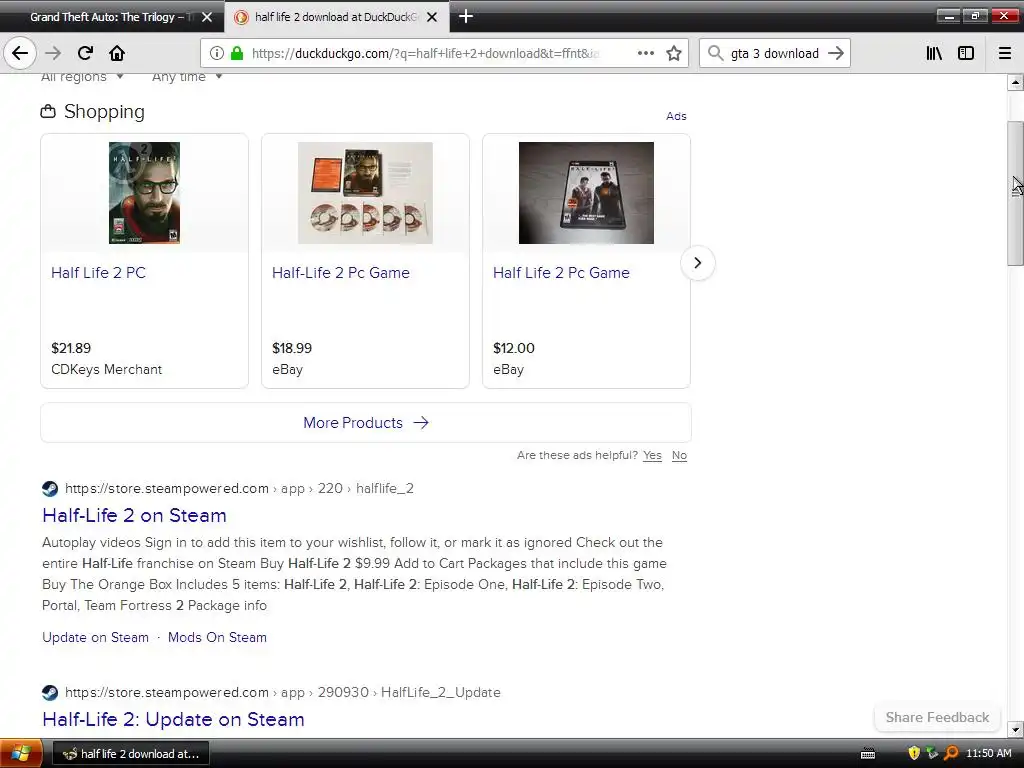This screenshot has width=1024, height=768.
Task: Open the on-screen keyboard tray icon
Action: (867, 754)
